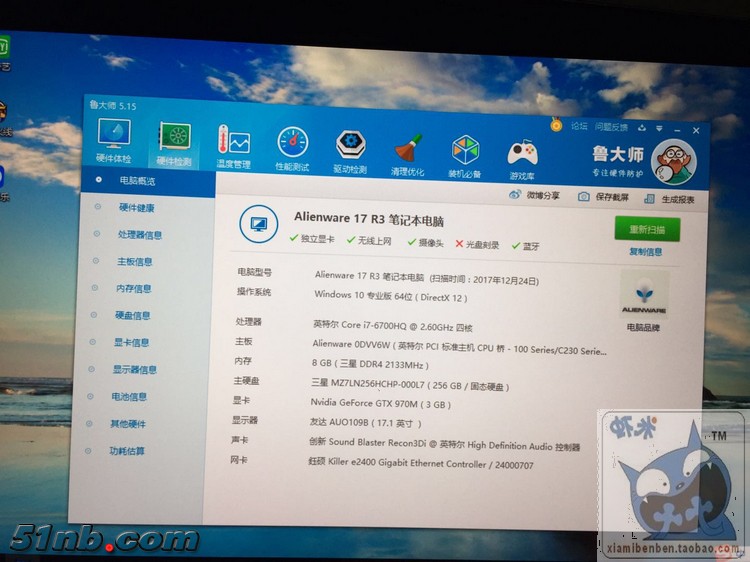Screen dimensions: 750x562
Task: Select 硬件检测 hardware detection icon
Action: 175,143
